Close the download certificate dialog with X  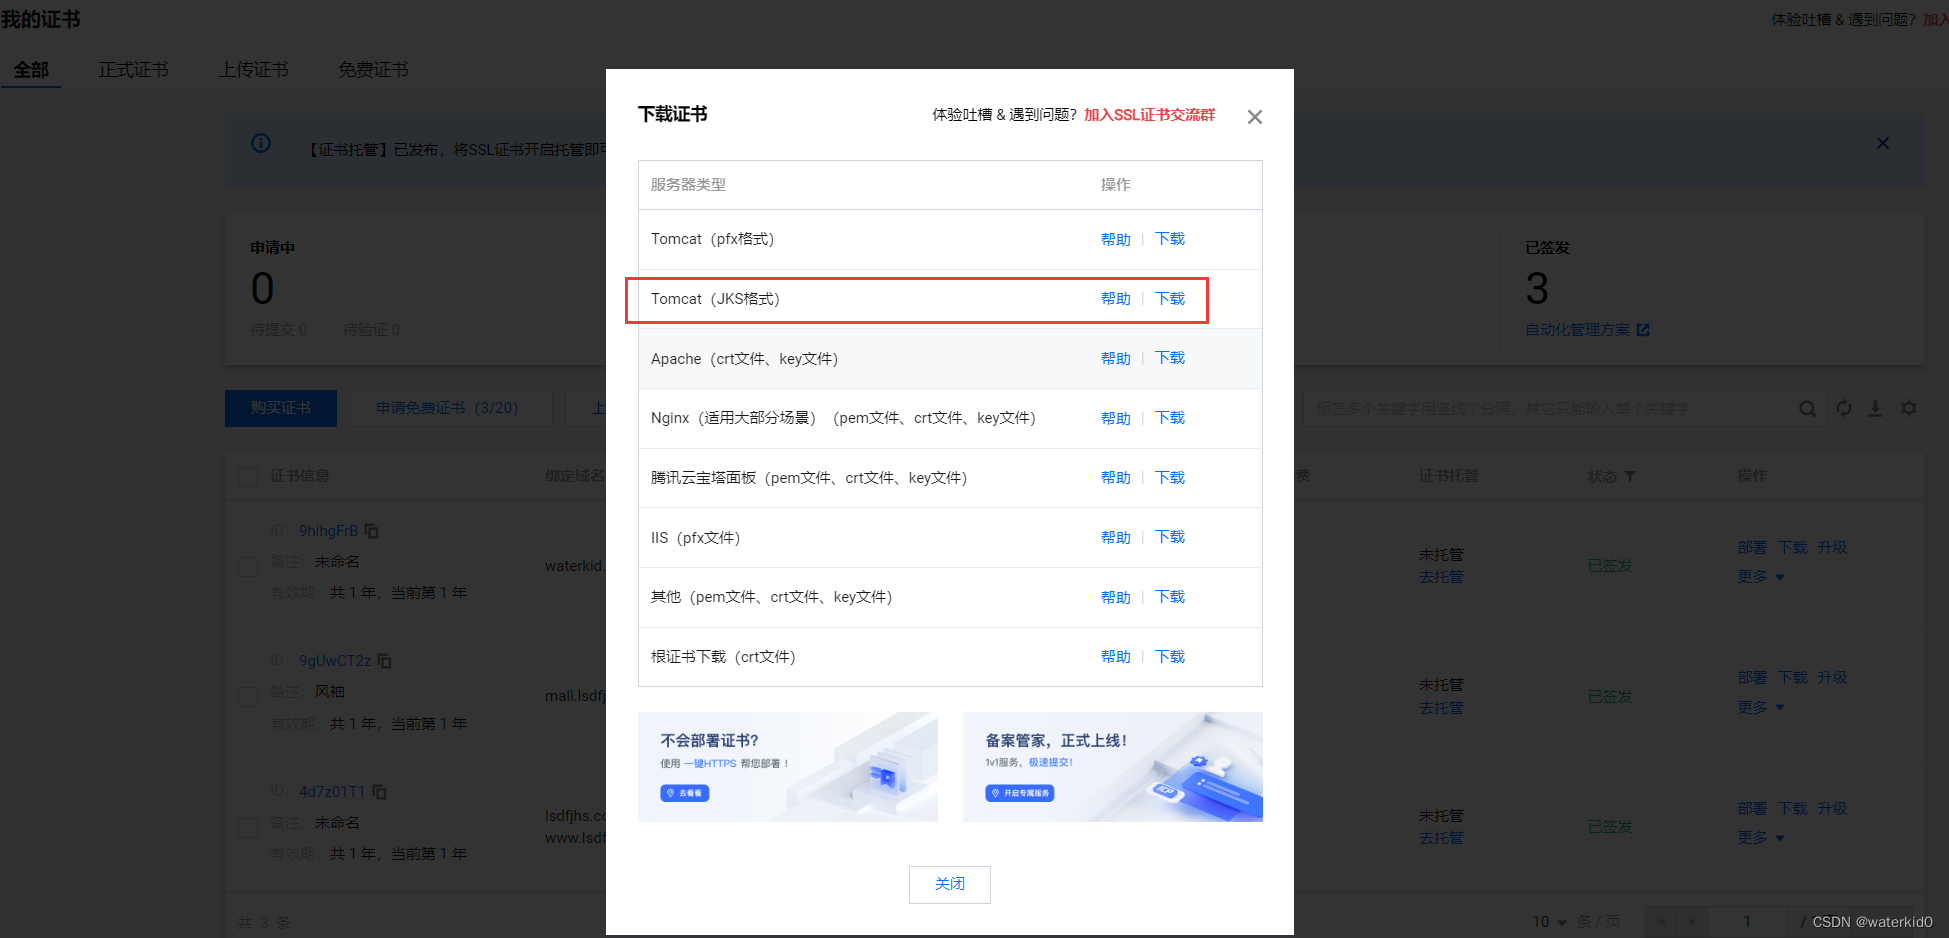(x=1254, y=117)
